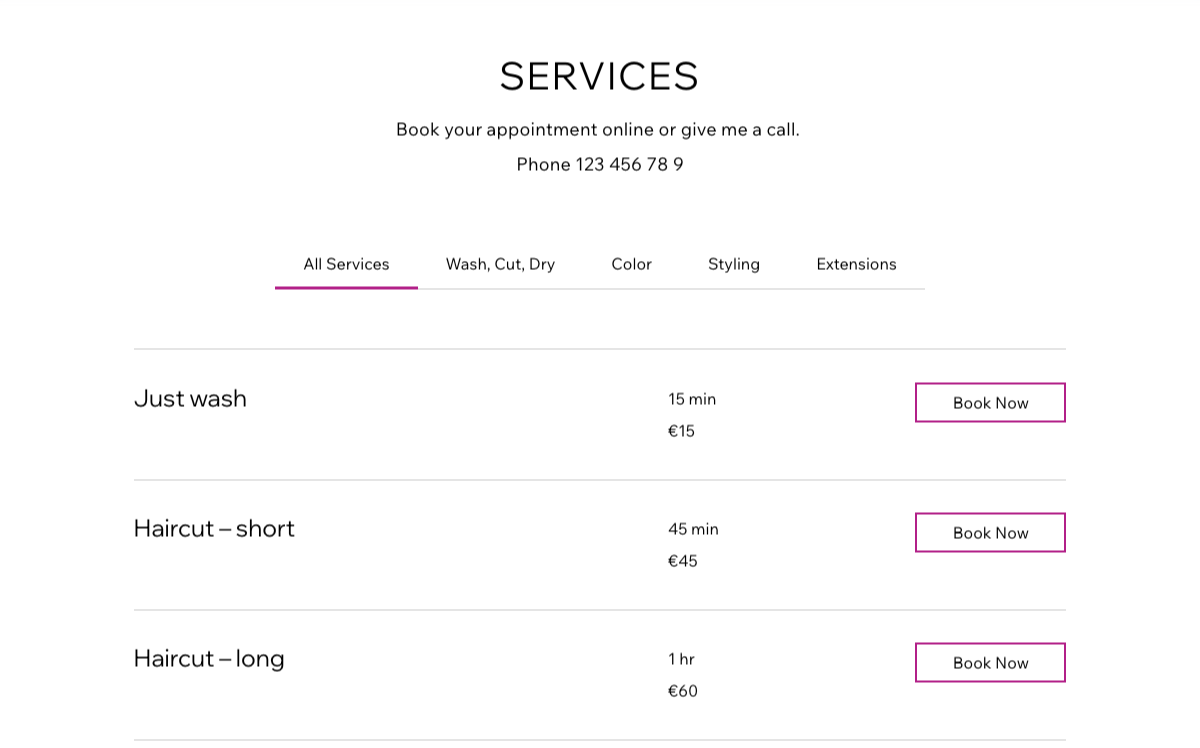Image resolution: width=1200 pixels, height=748 pixels.
Task: Select the Extensions tab
Action: (x=856, y=264)
